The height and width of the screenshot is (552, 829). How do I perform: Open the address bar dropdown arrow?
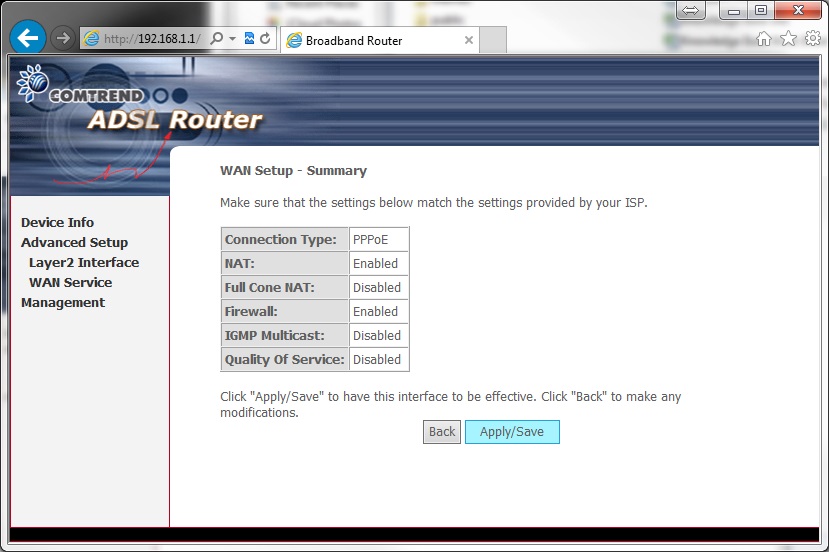click(x=232, y=39)
